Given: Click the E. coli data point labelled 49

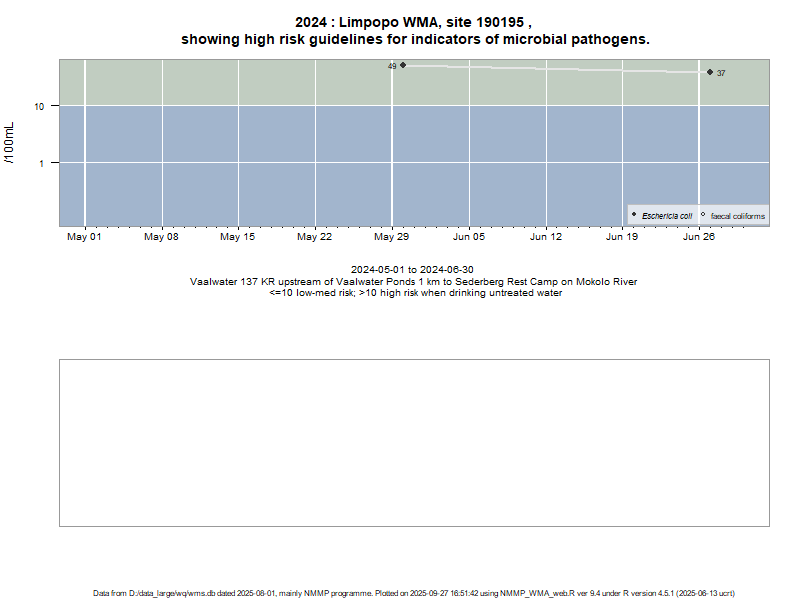Looking at the screenshot, I should pyautogui.click(x=403, y=65).
